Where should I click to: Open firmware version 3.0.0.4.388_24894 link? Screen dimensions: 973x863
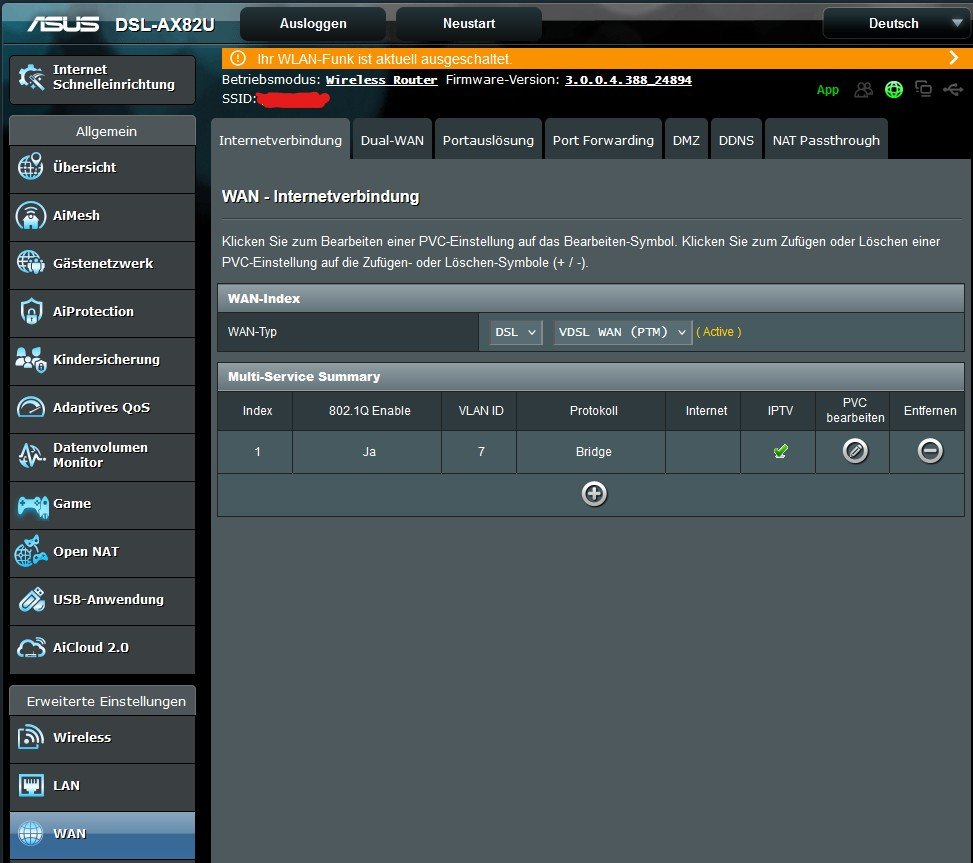point(628,80)
